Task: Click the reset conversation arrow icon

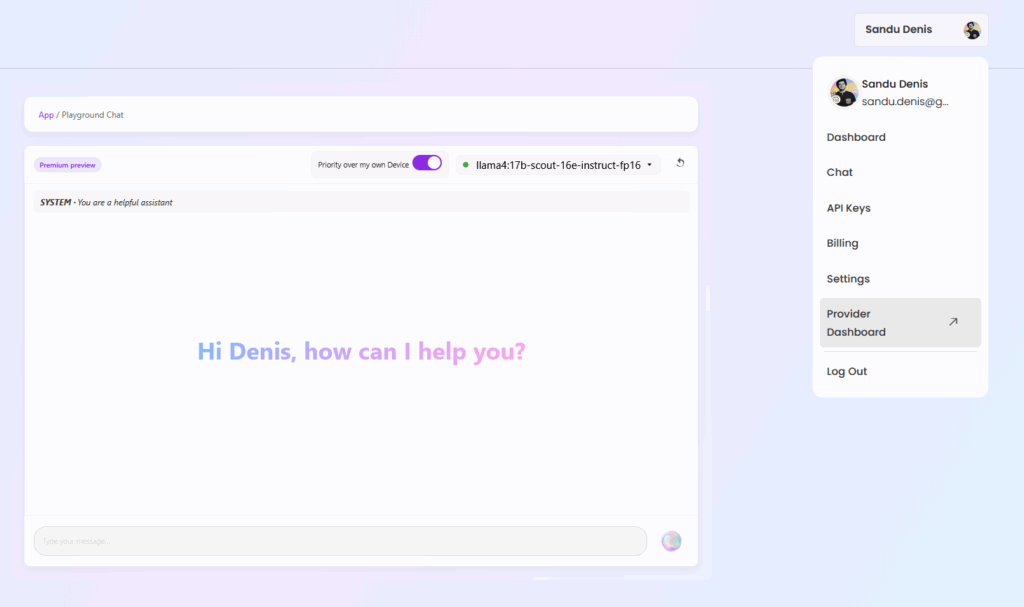Action: [680, 163]
